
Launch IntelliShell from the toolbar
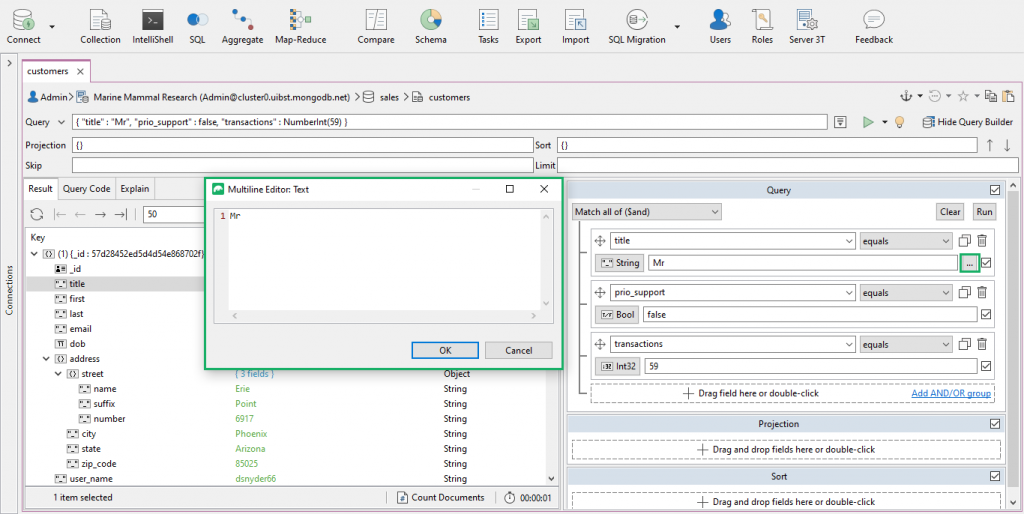152,26
